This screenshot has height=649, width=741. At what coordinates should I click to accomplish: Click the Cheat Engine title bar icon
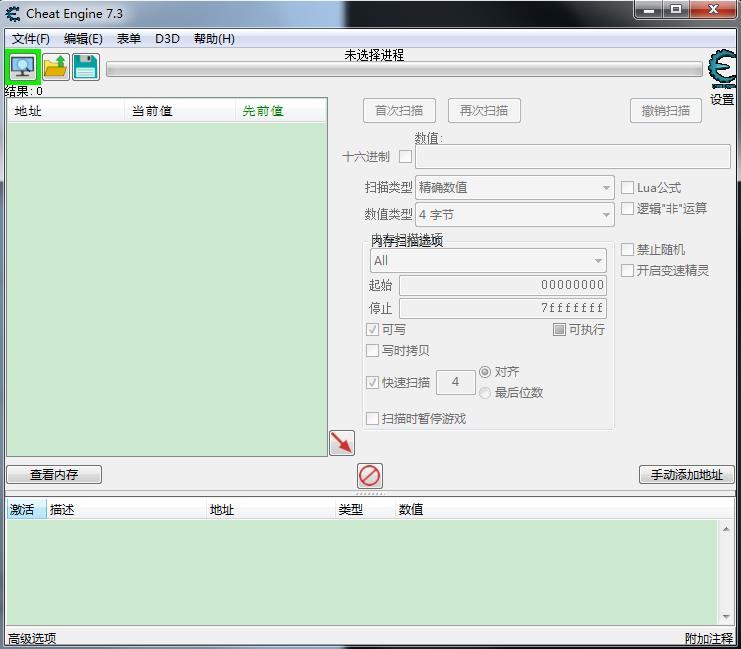(13, 14)
